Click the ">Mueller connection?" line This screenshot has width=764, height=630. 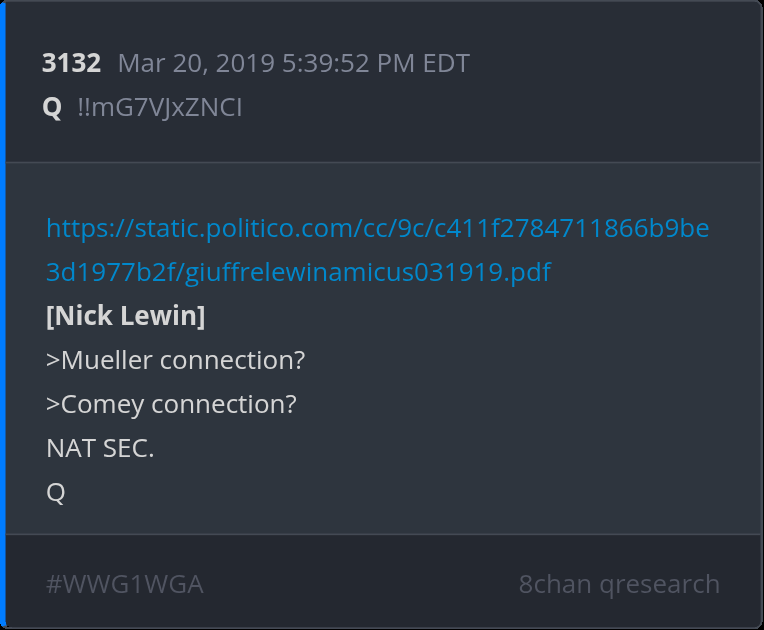pos(175,360)
